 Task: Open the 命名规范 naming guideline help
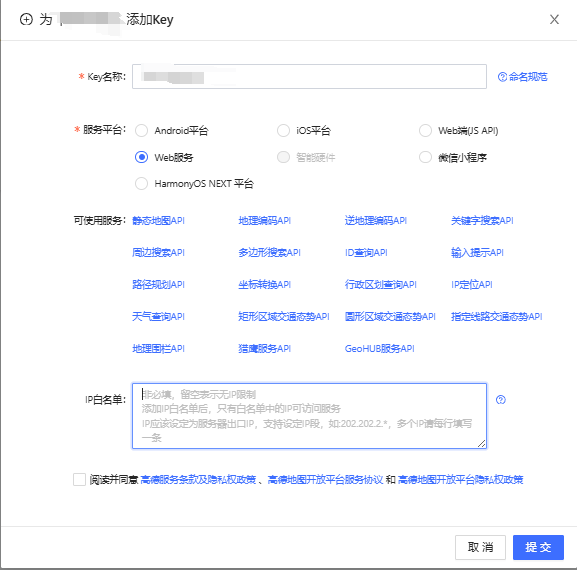(523, 77)
